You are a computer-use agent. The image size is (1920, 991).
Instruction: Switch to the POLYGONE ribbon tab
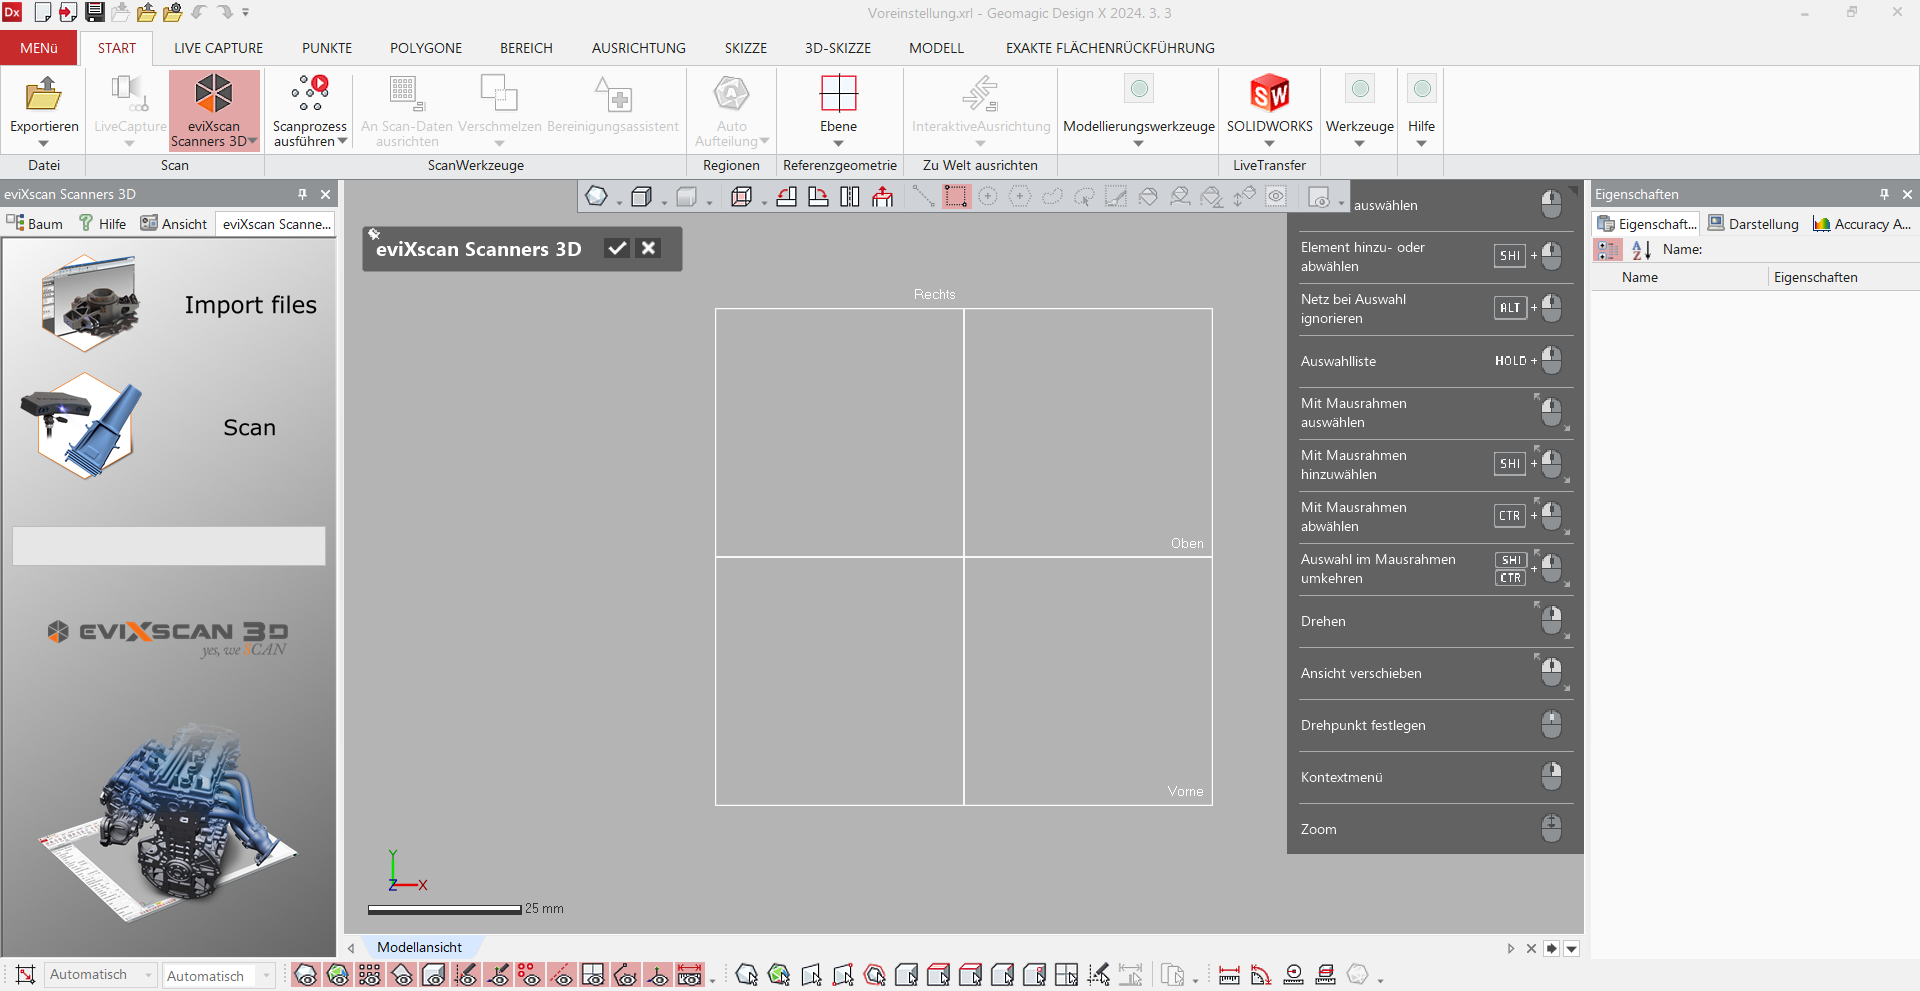[x=426, y=48]
